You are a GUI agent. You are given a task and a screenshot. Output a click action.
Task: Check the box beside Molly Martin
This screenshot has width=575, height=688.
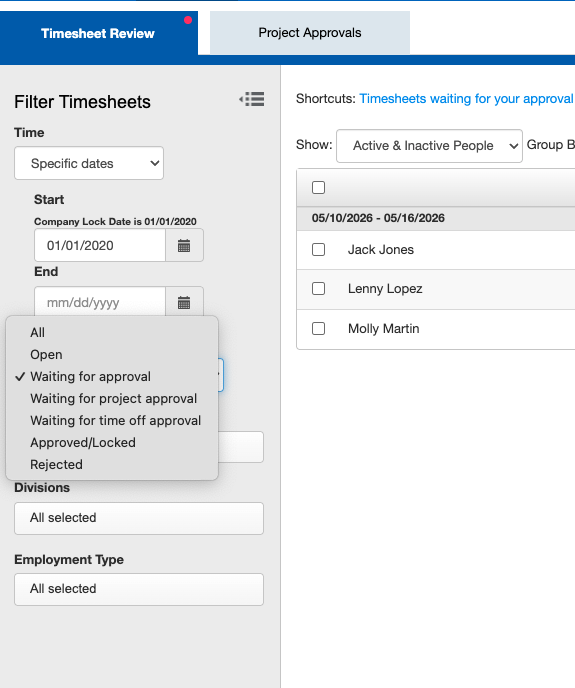(x=318, y=329)
